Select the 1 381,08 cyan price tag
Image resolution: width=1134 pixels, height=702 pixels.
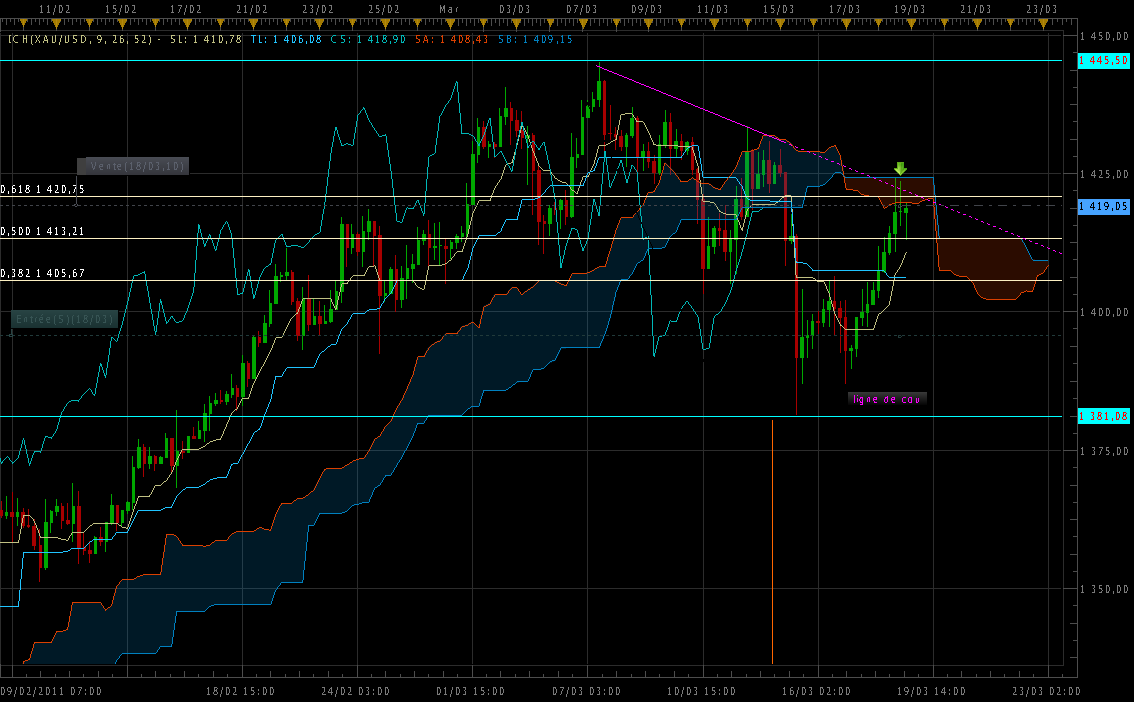click(x=1103, y=416)
